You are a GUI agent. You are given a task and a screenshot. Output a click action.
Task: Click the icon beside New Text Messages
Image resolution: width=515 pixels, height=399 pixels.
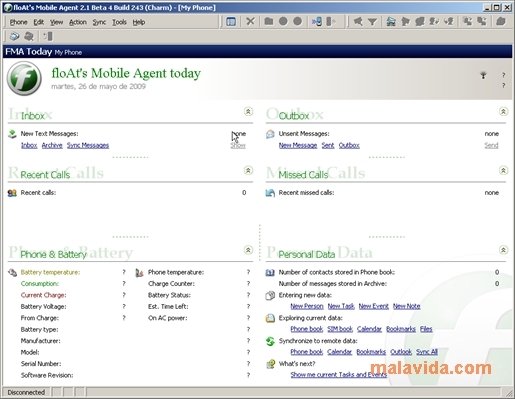tap(12, 134)
